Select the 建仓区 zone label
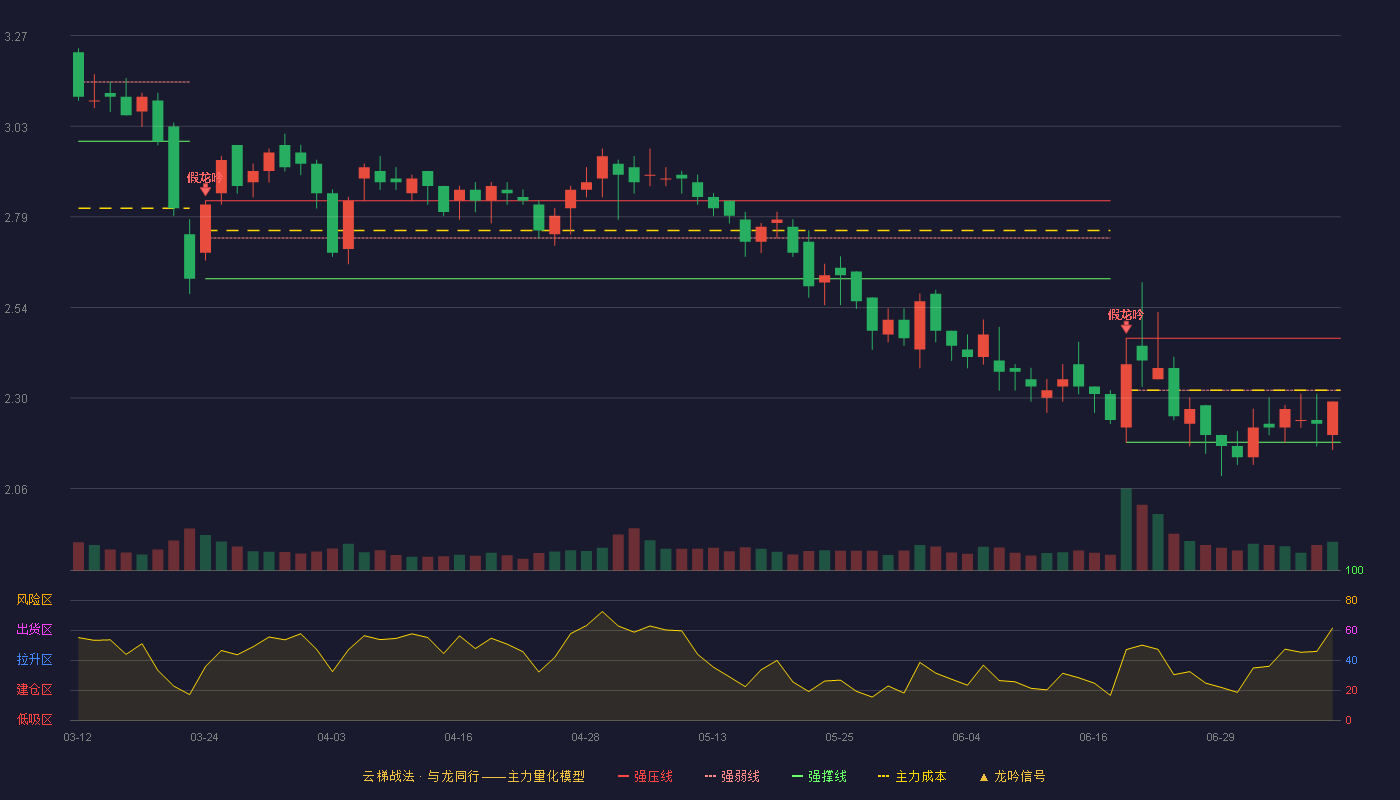The height and width of the screenshot is (800, 1400). 34,690
